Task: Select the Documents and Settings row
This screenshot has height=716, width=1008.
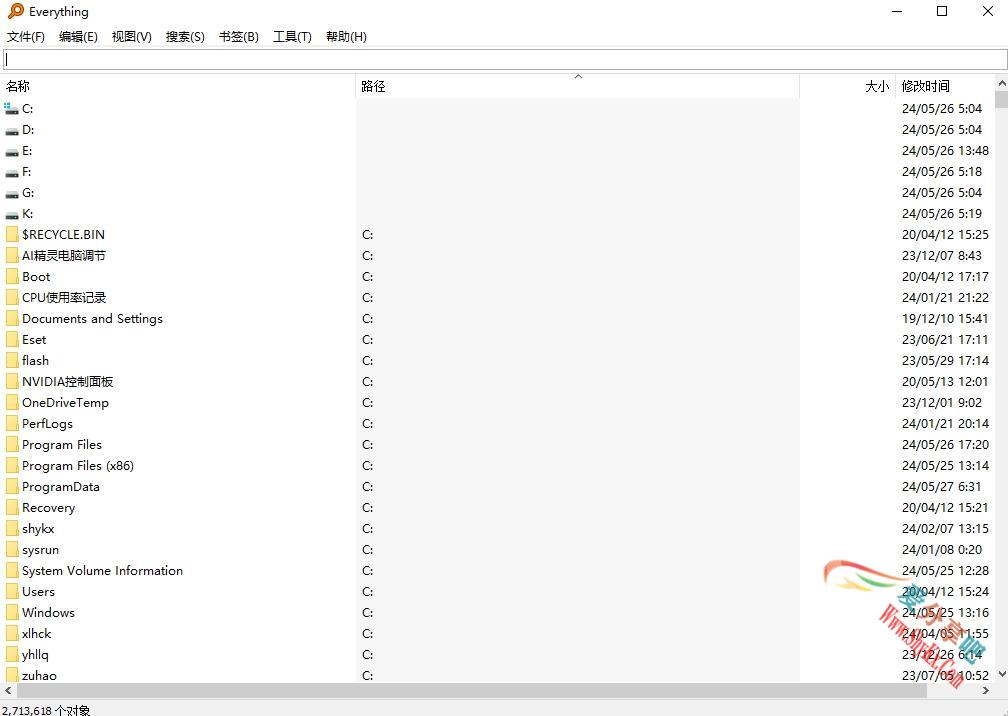Action: pyautogui.click(x=497, y=319)
